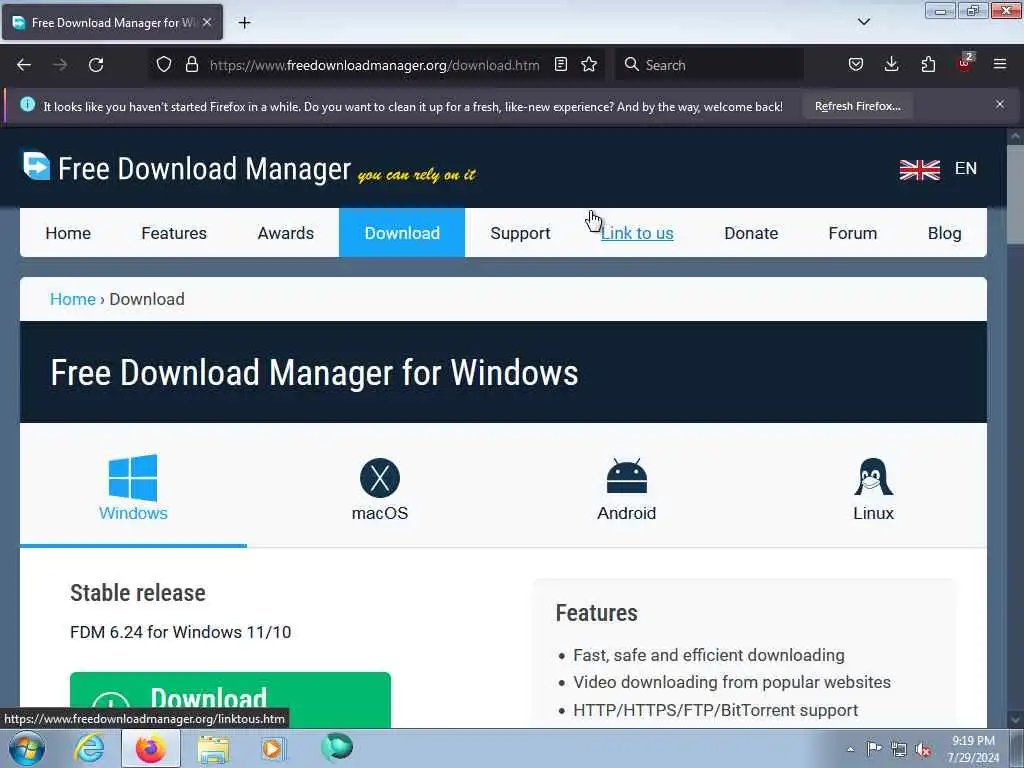
Task: Open the Save to Pocket icon
Action: point(856,64)
